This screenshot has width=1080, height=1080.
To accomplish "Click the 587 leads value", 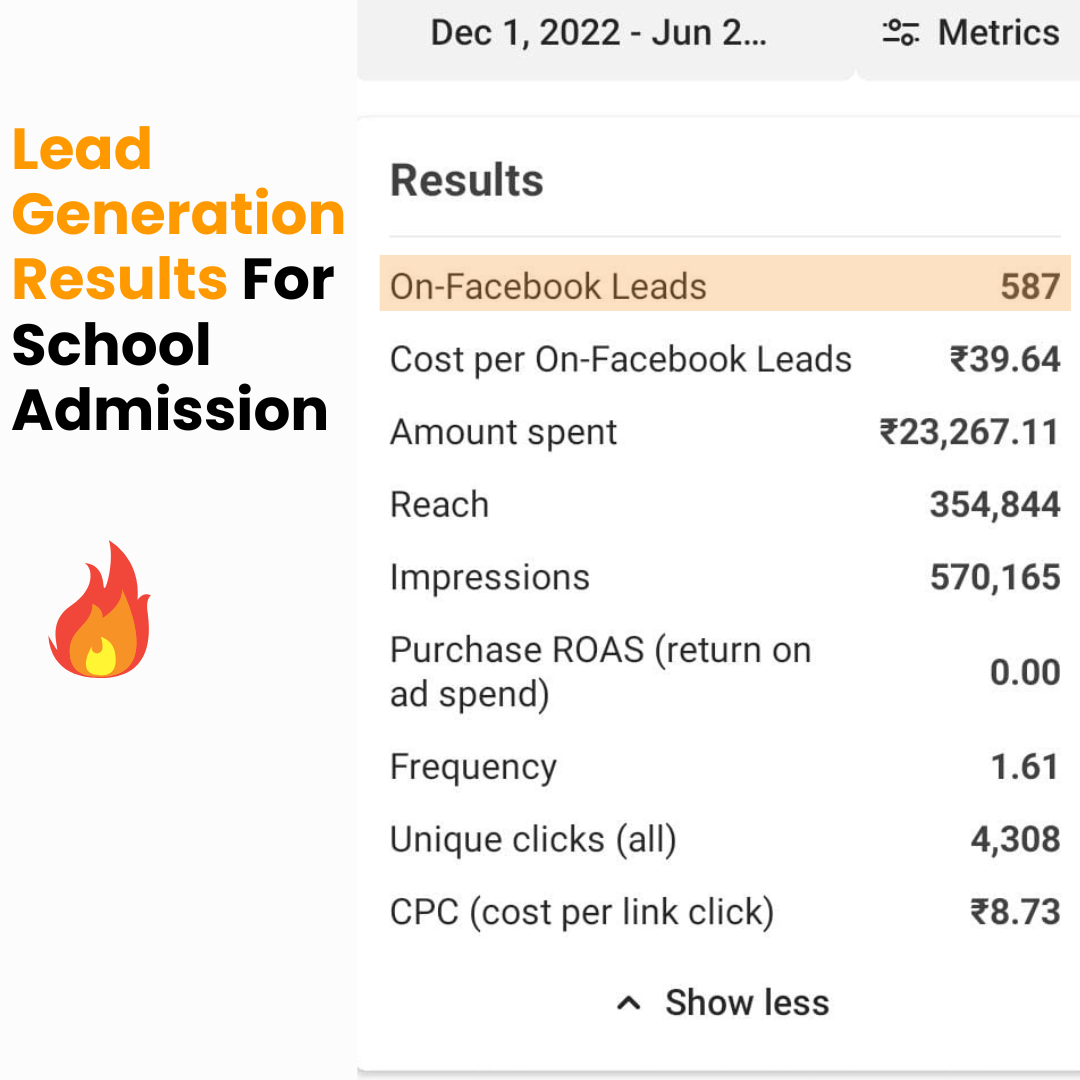I will point(1030,286).
